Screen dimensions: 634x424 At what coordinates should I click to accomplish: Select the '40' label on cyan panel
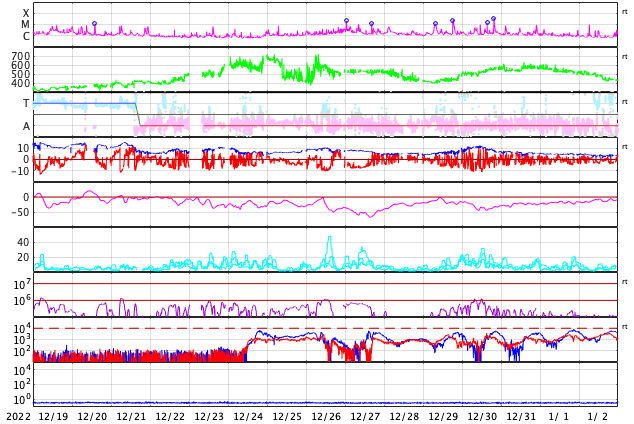click(23, 243)
